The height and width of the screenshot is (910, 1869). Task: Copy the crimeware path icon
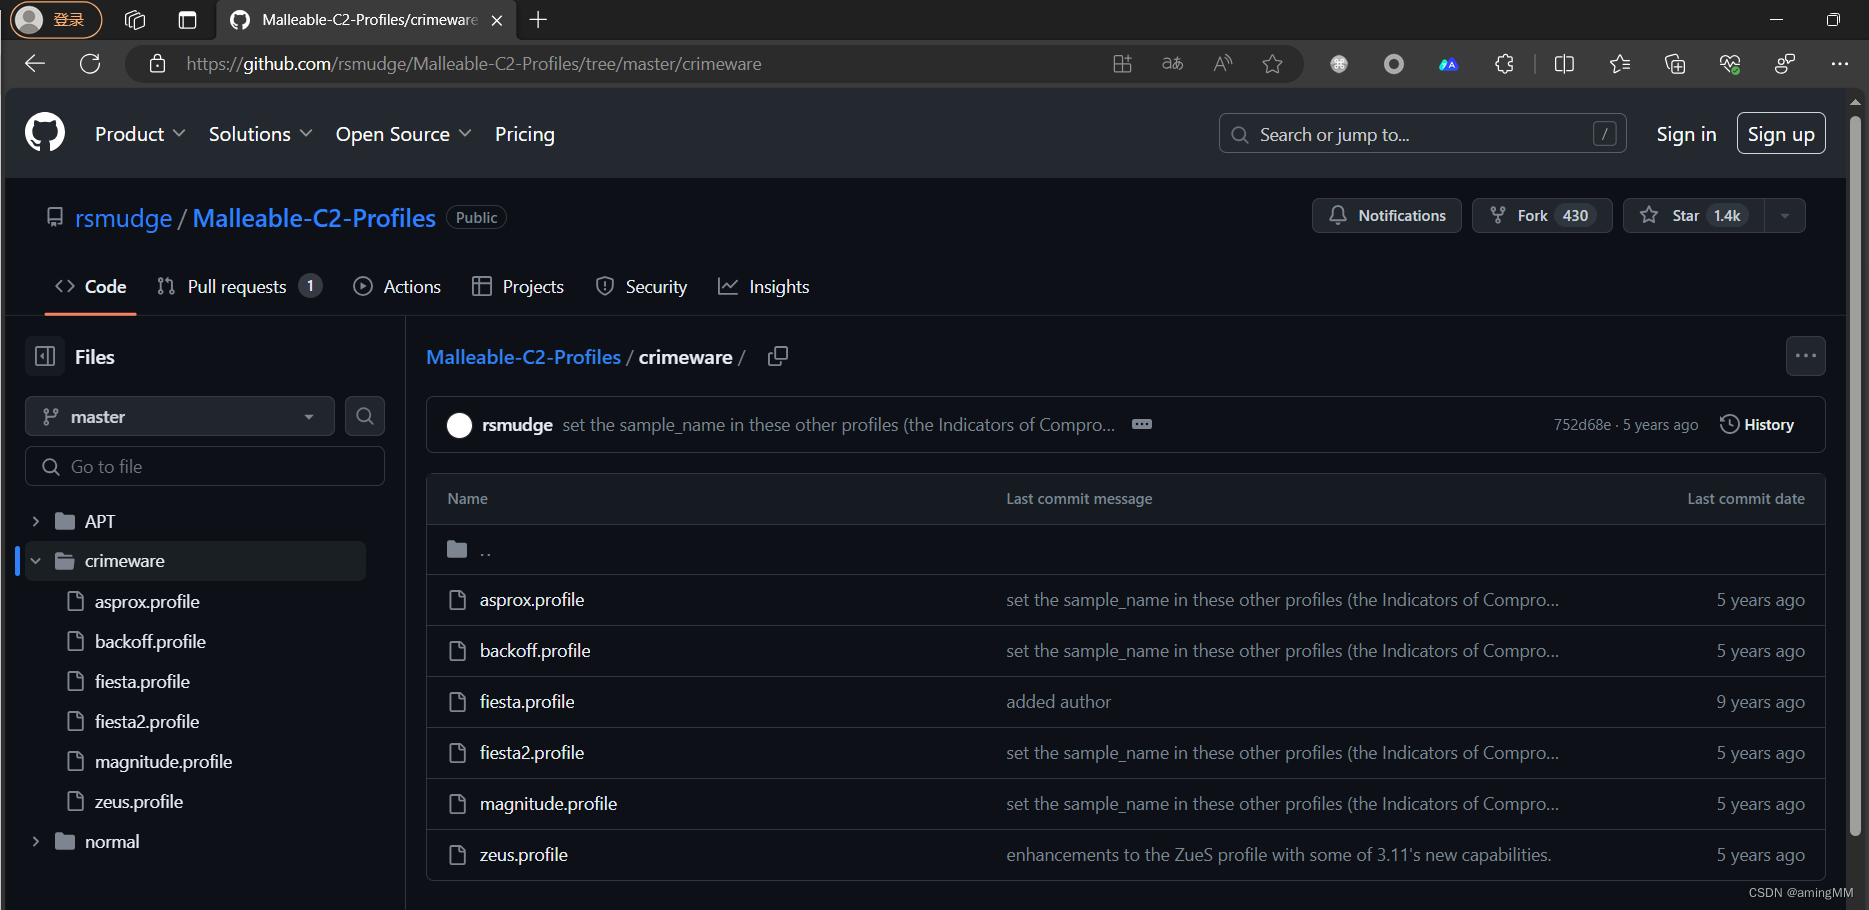coord(778,356)
